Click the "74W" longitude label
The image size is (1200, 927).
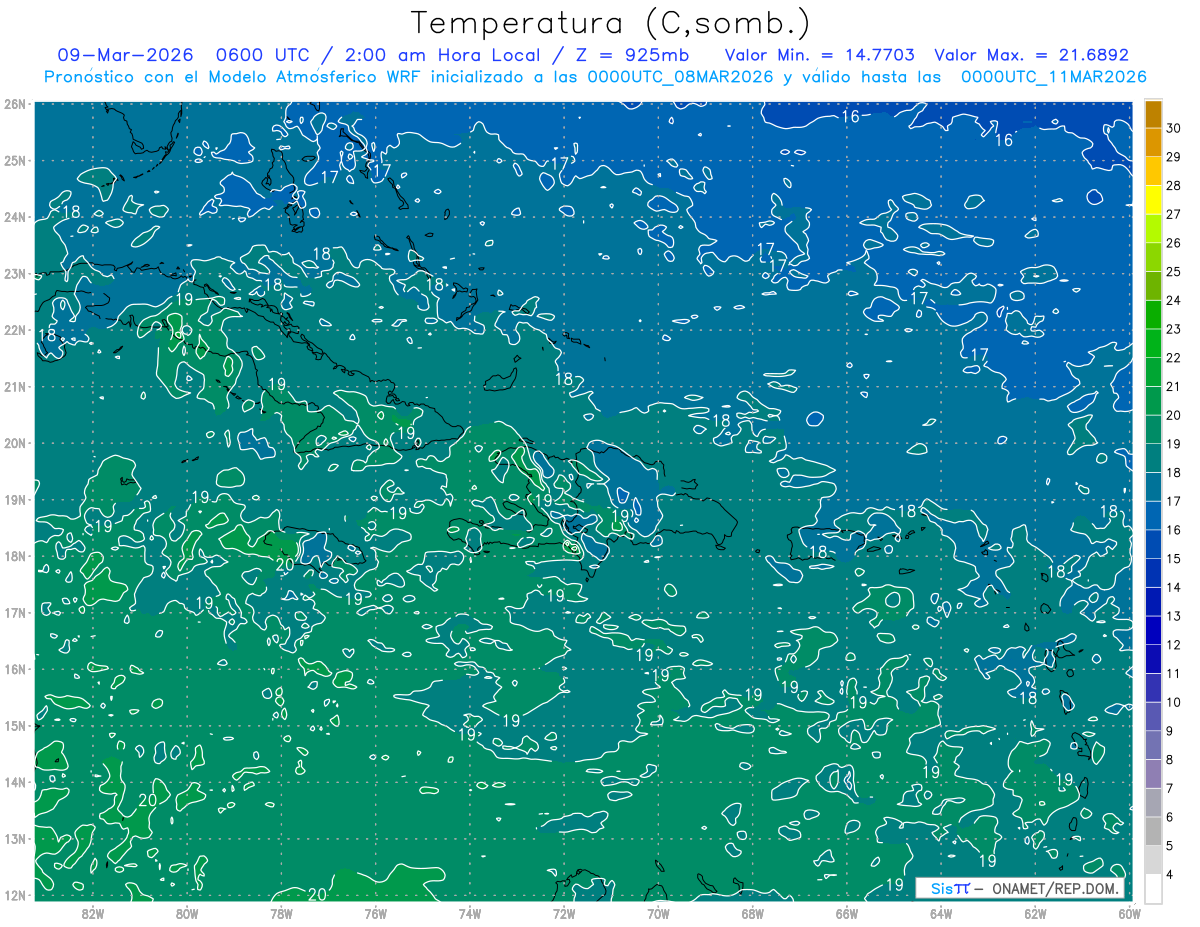tap(469, 912)
